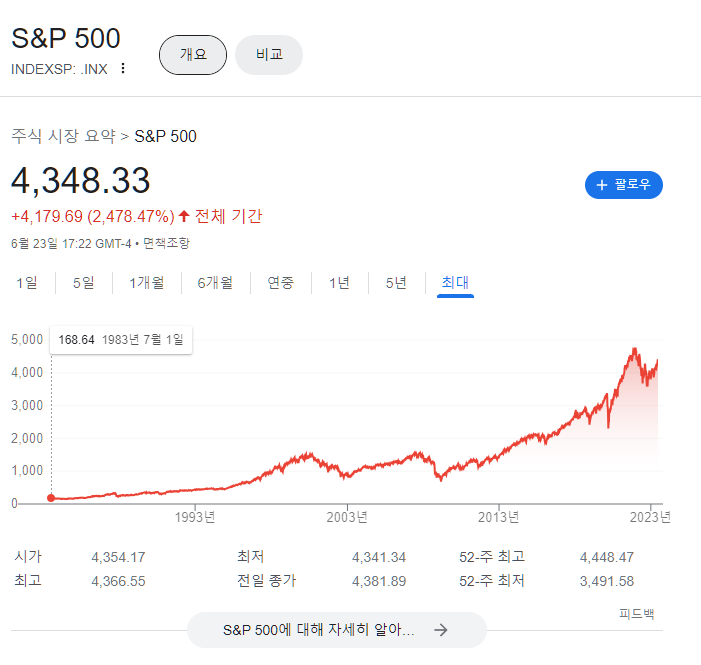Switch chart to 1개월 range
The width and height of the screenshot is (701, 665).
coord(147,283)
